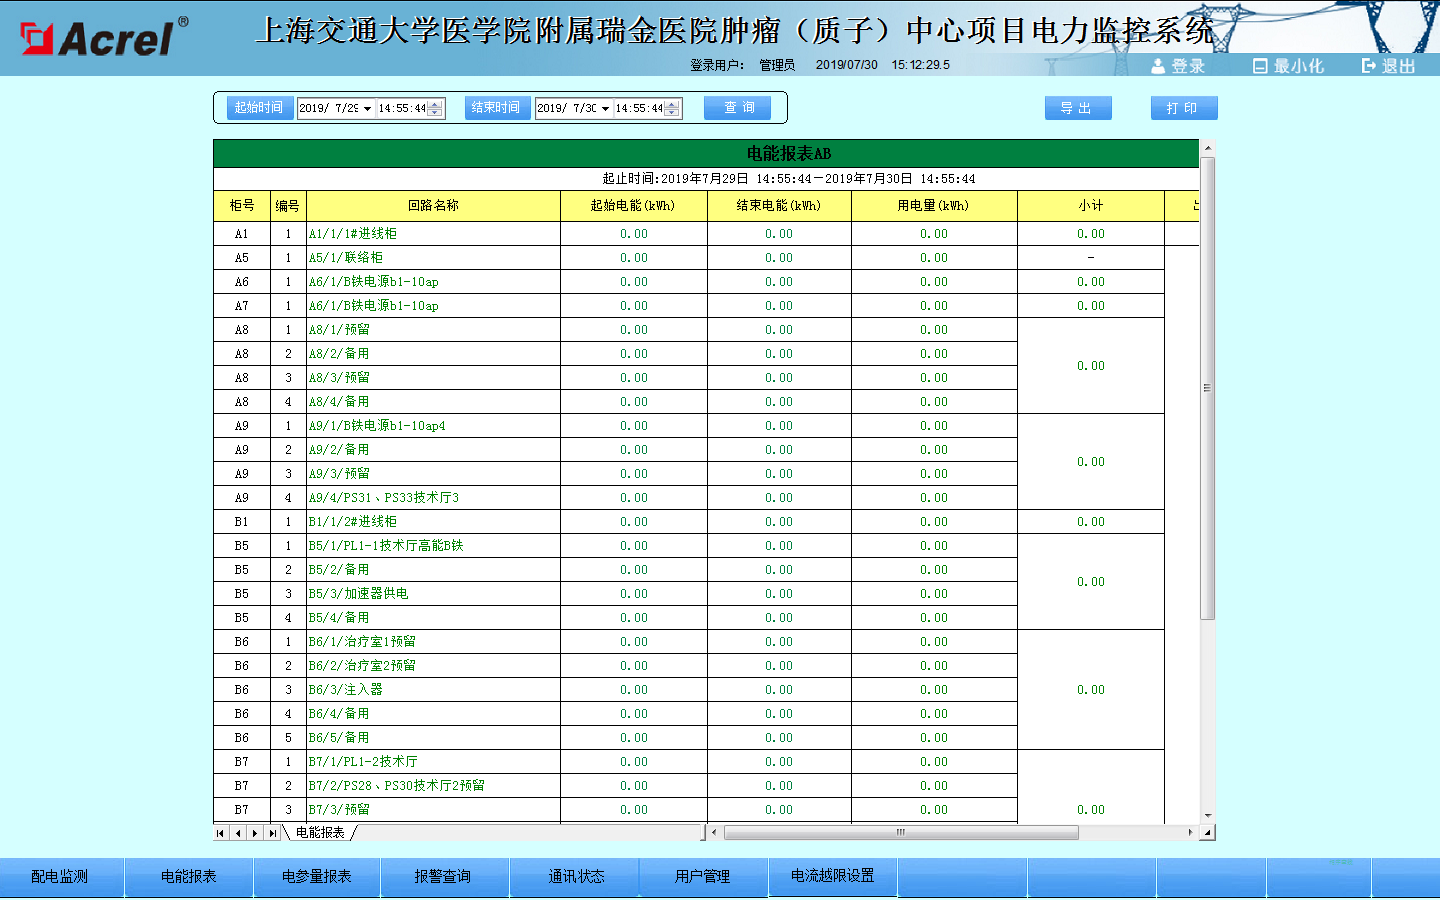Click the horizontal scrollbar thumb below the table
Image resolution: width=1440 pixels, height=900 pixels.
tap(900, 832)
